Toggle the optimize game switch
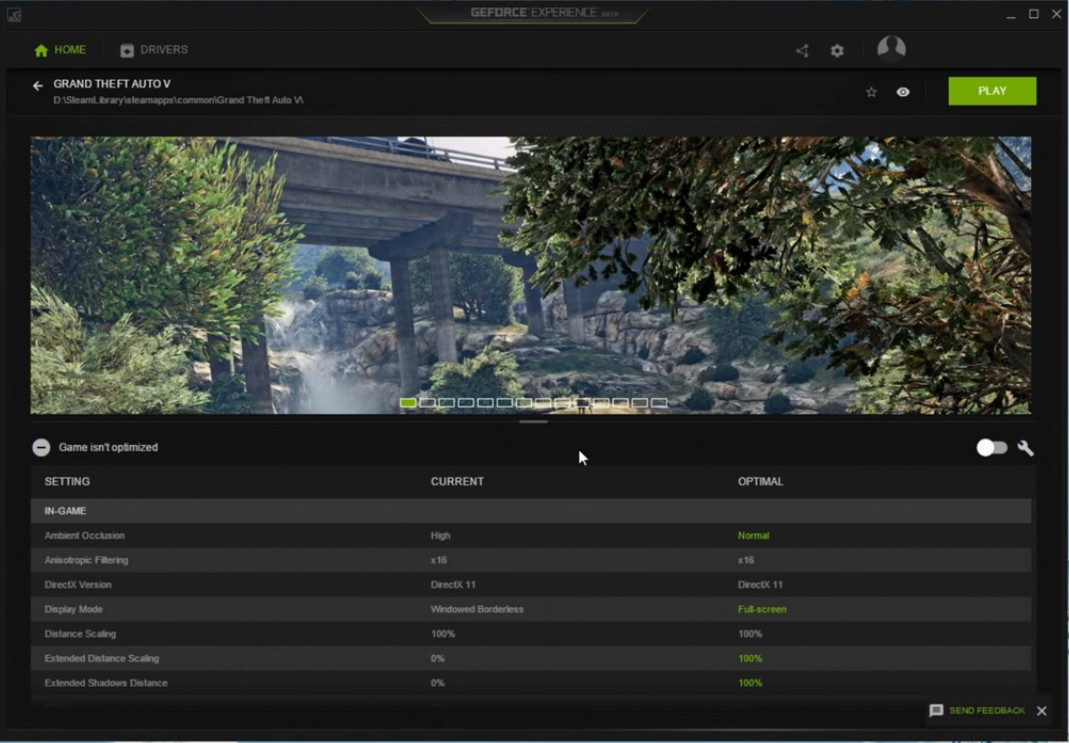Screen dimensions: 1069x743 click(991, 447)
